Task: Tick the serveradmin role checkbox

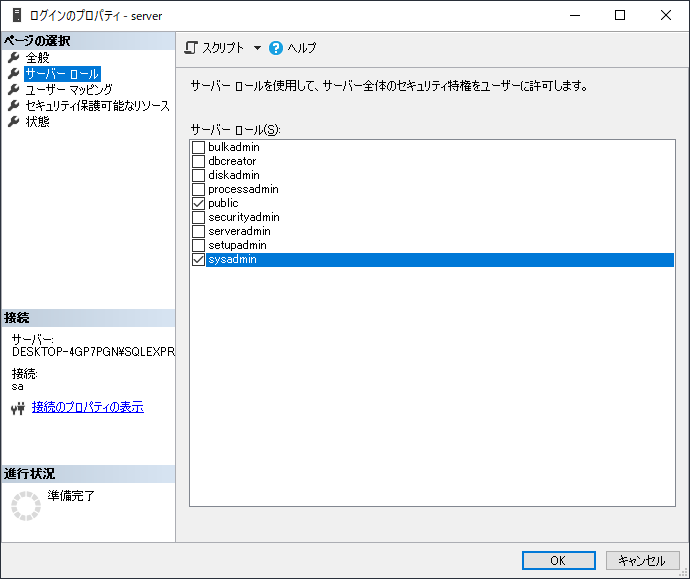Action: click(198, 231)
